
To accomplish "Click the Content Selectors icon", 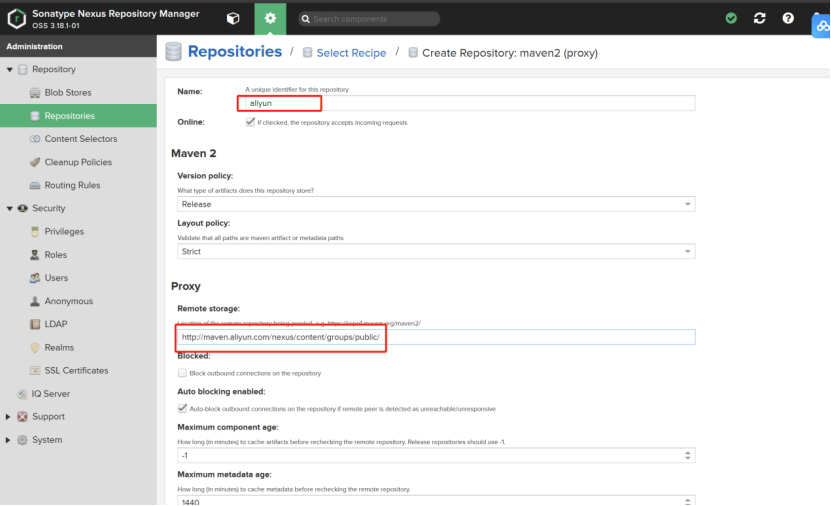I will (35, 139).
